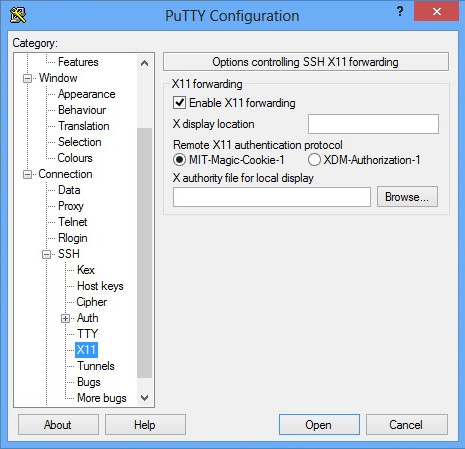Select MIT-Magic-Cookie-1 protocol
The width and height of the screenshot is (465, 449).
click(x=179, y=160)
